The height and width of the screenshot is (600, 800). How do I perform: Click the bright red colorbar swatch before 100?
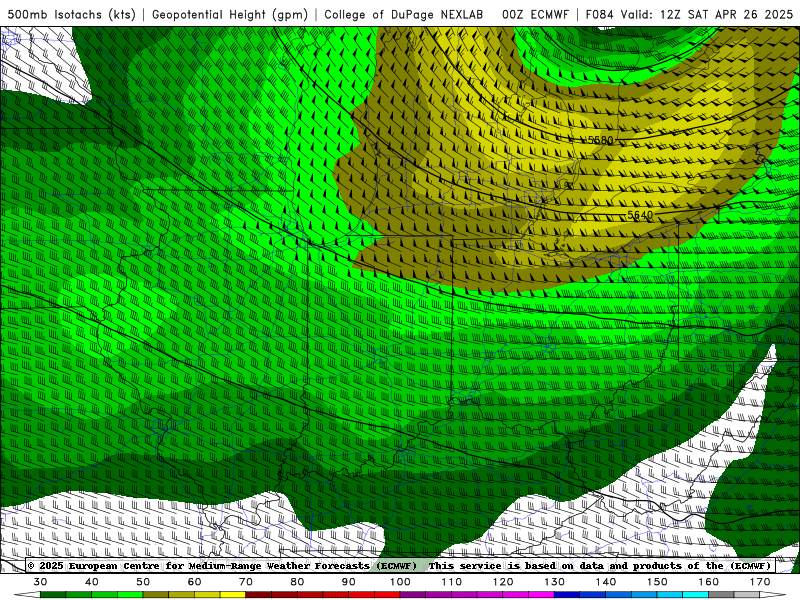[387, 595]
